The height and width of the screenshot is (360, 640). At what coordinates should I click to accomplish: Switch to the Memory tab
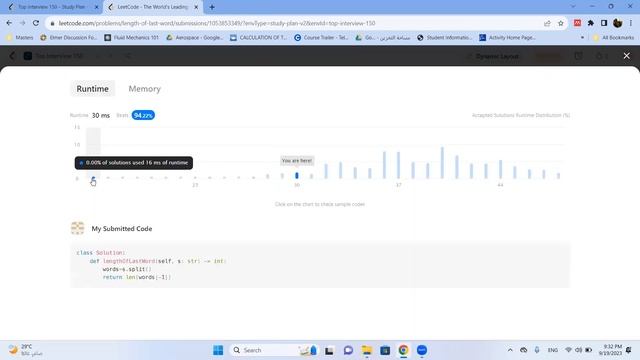click(x=144, y=89)
